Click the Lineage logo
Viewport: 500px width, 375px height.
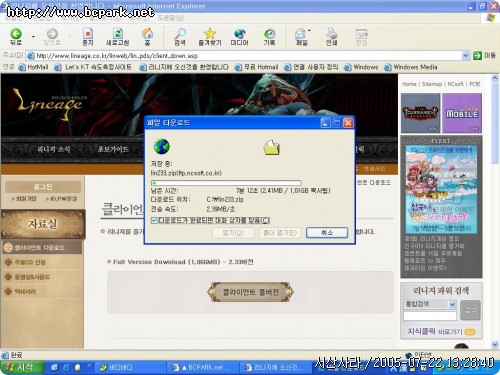click(50, 104)
